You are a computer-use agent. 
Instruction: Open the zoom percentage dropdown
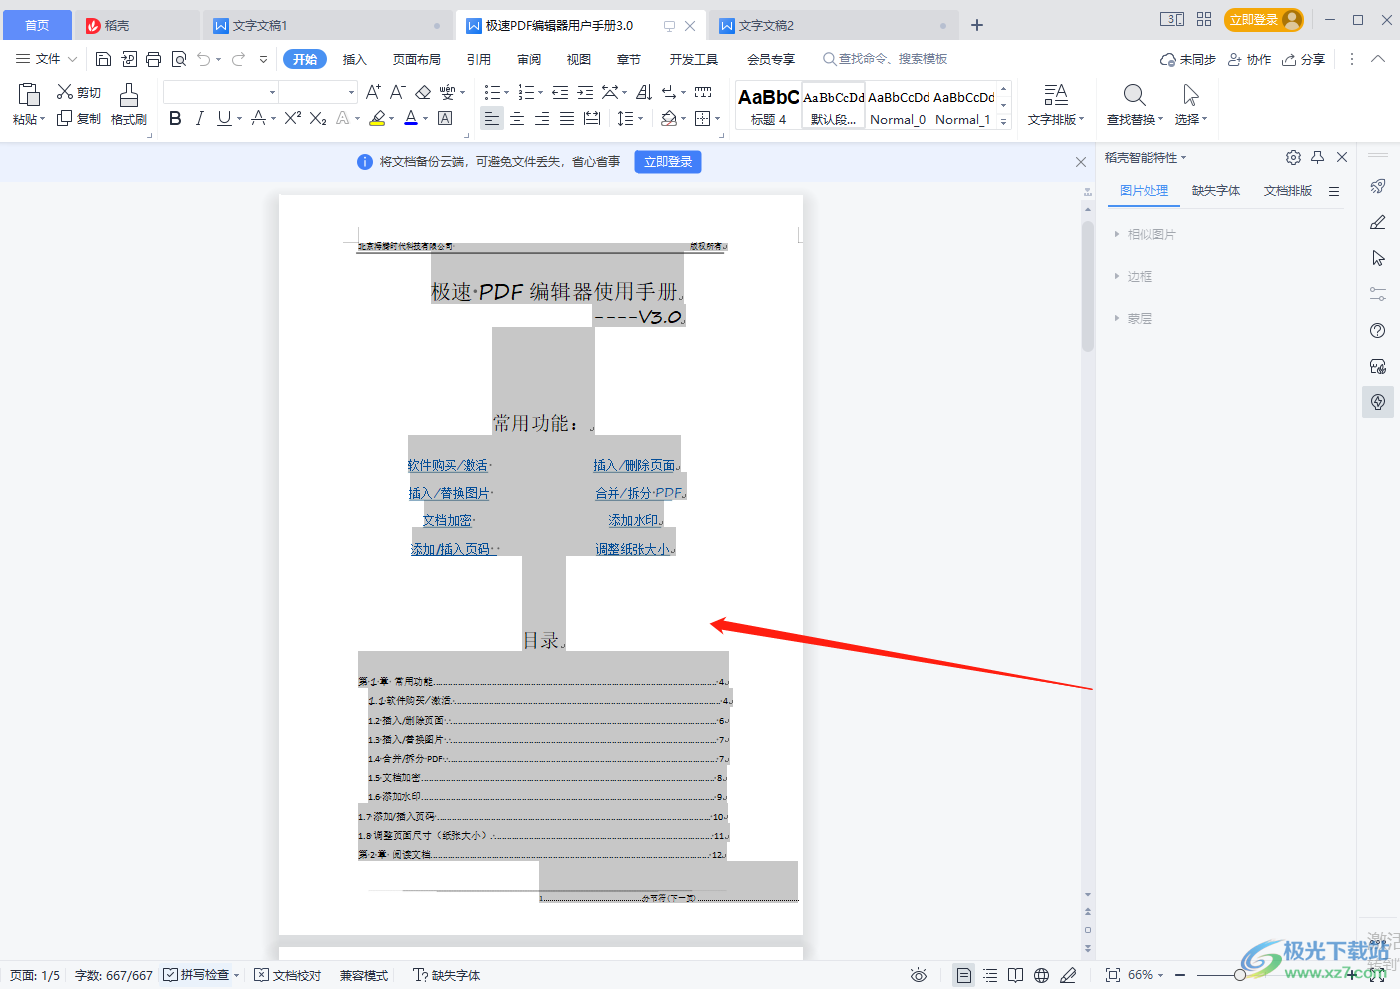point(1146,975)
